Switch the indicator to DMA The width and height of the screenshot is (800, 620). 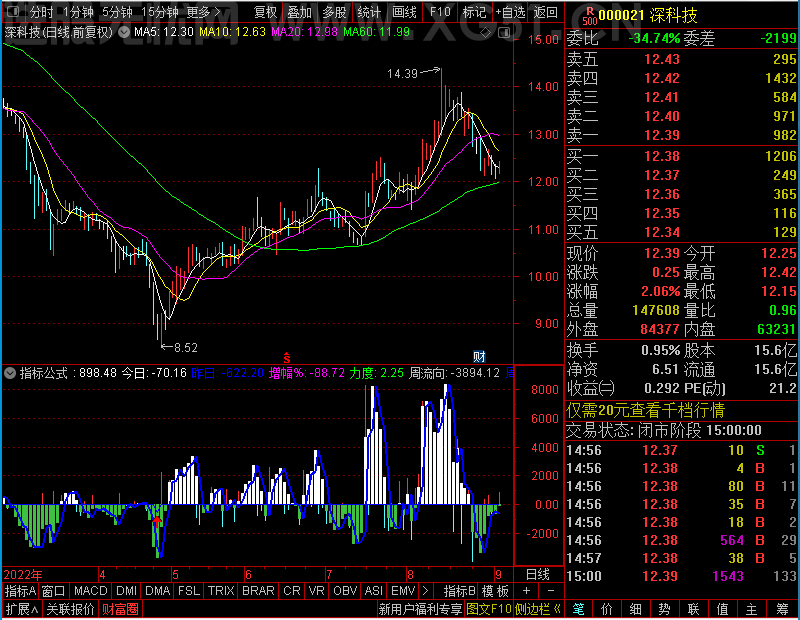[157, 591]
